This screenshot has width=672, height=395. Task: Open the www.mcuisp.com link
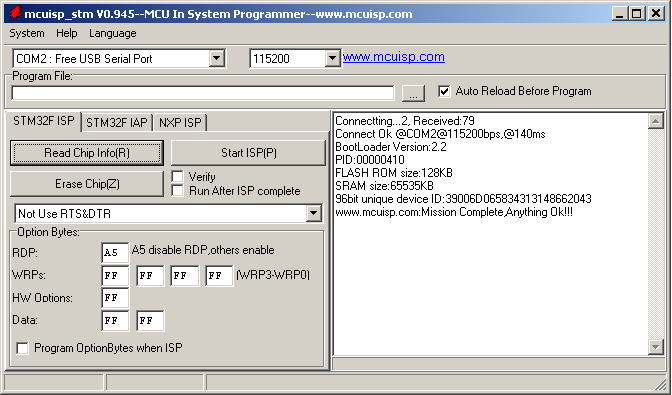(x=394, y=57)
